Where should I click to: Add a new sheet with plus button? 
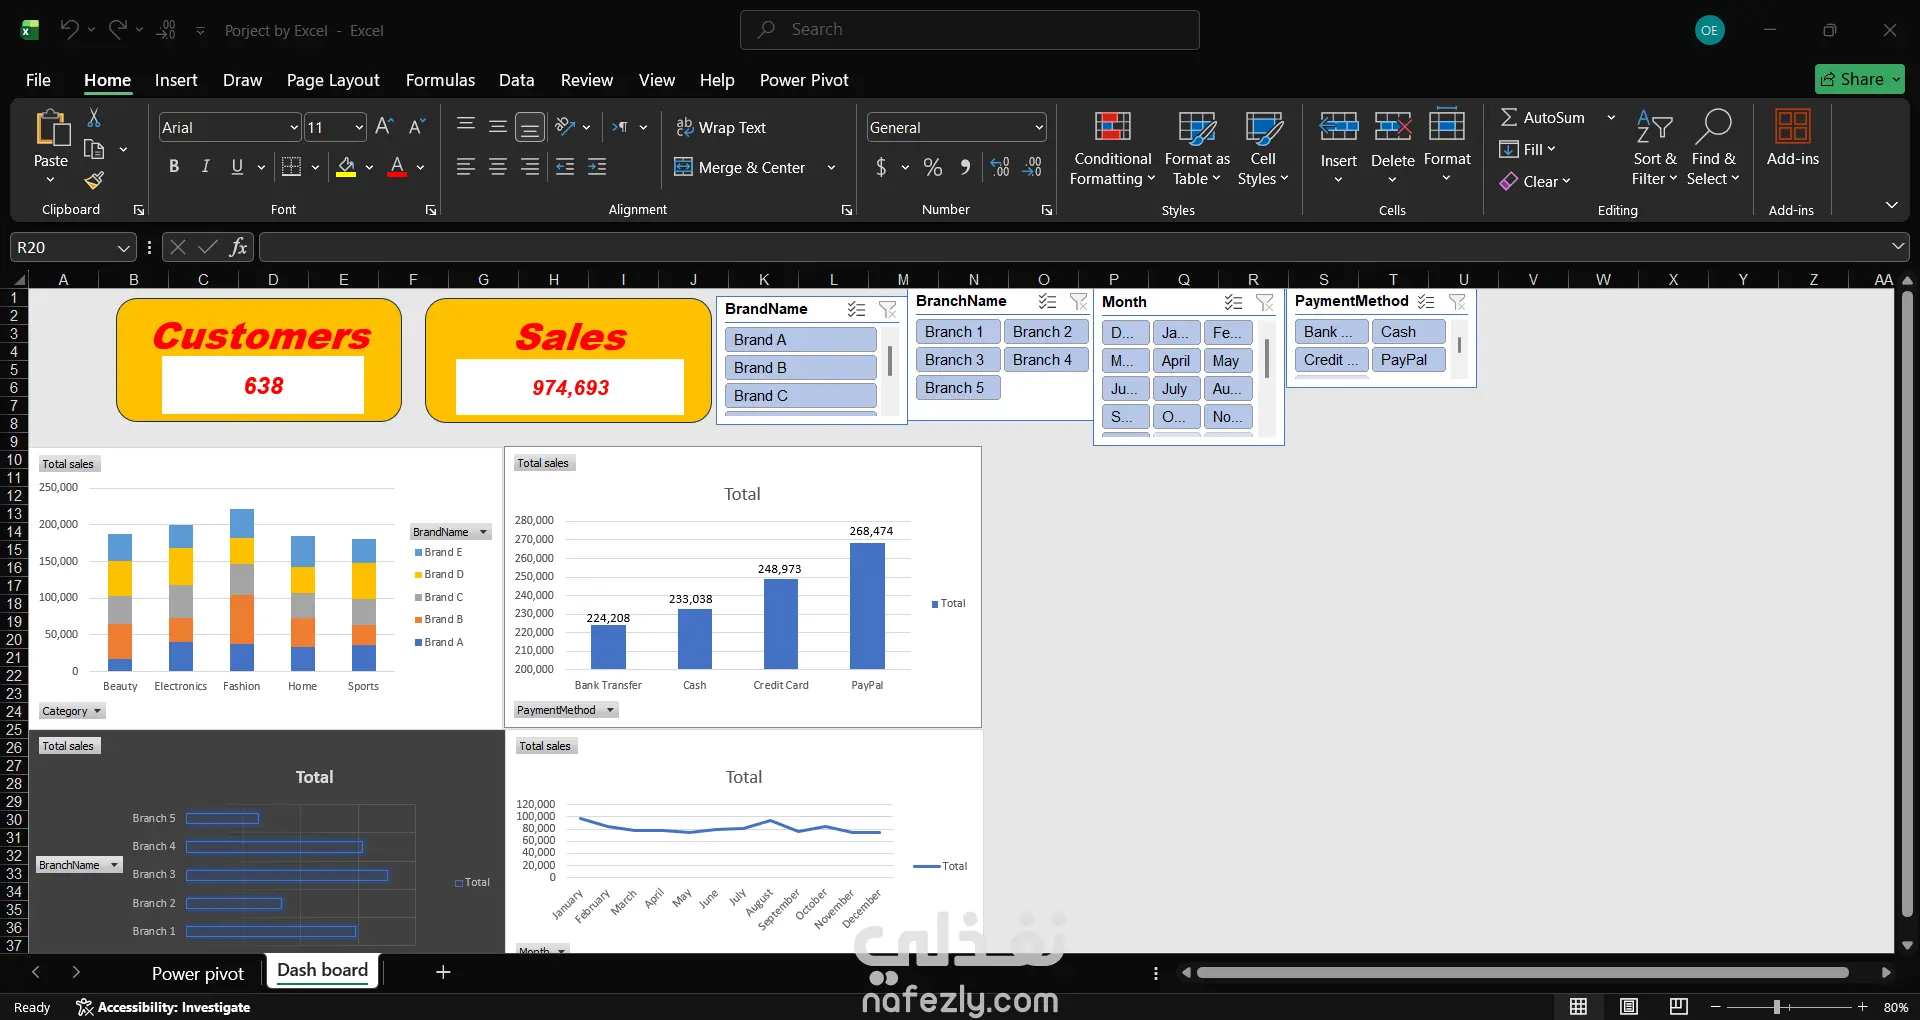coord(443,972)
